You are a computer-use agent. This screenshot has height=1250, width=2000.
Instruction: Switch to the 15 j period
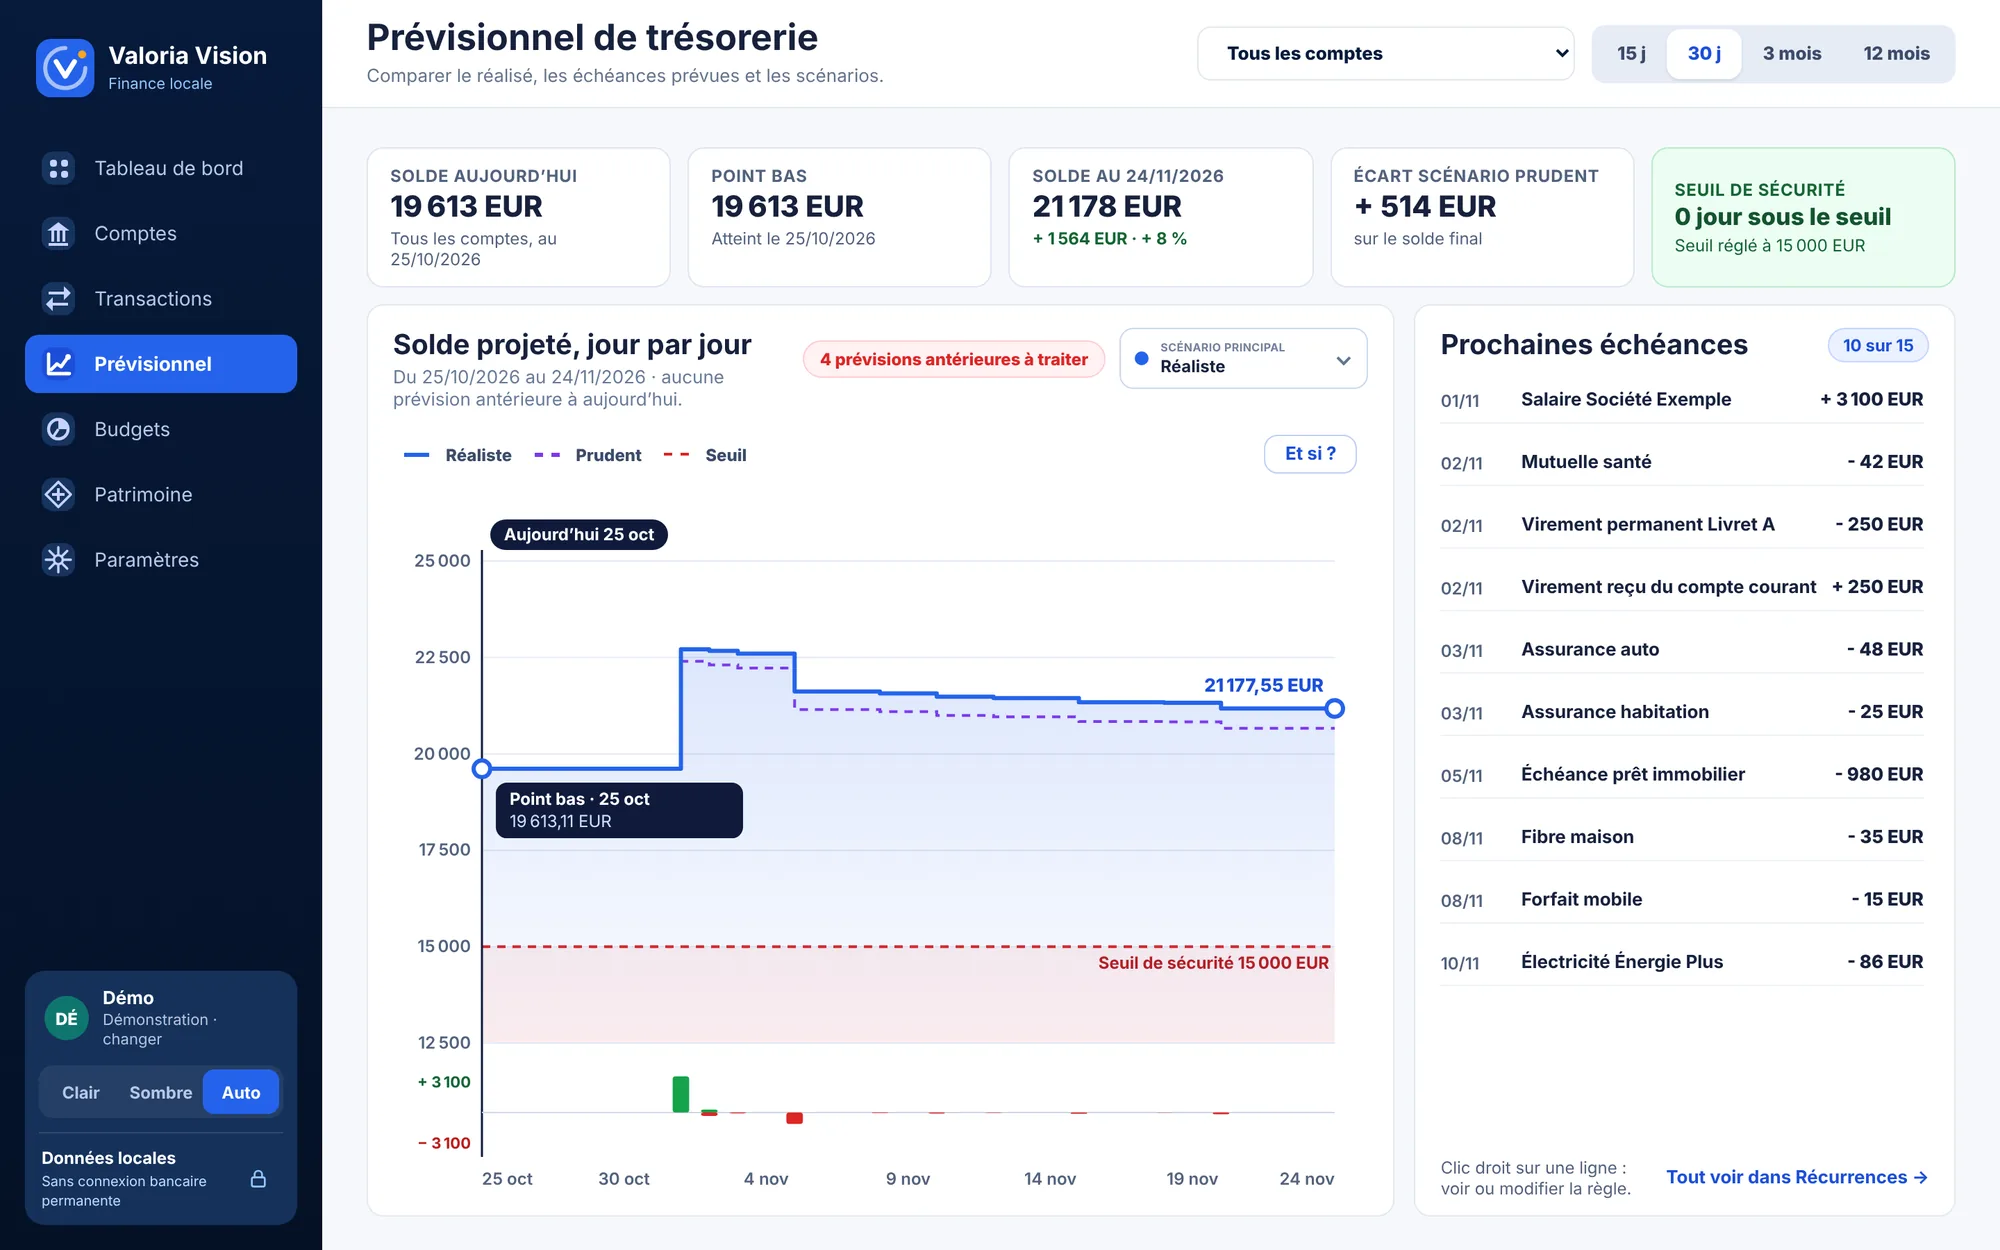coord(1631,53)
